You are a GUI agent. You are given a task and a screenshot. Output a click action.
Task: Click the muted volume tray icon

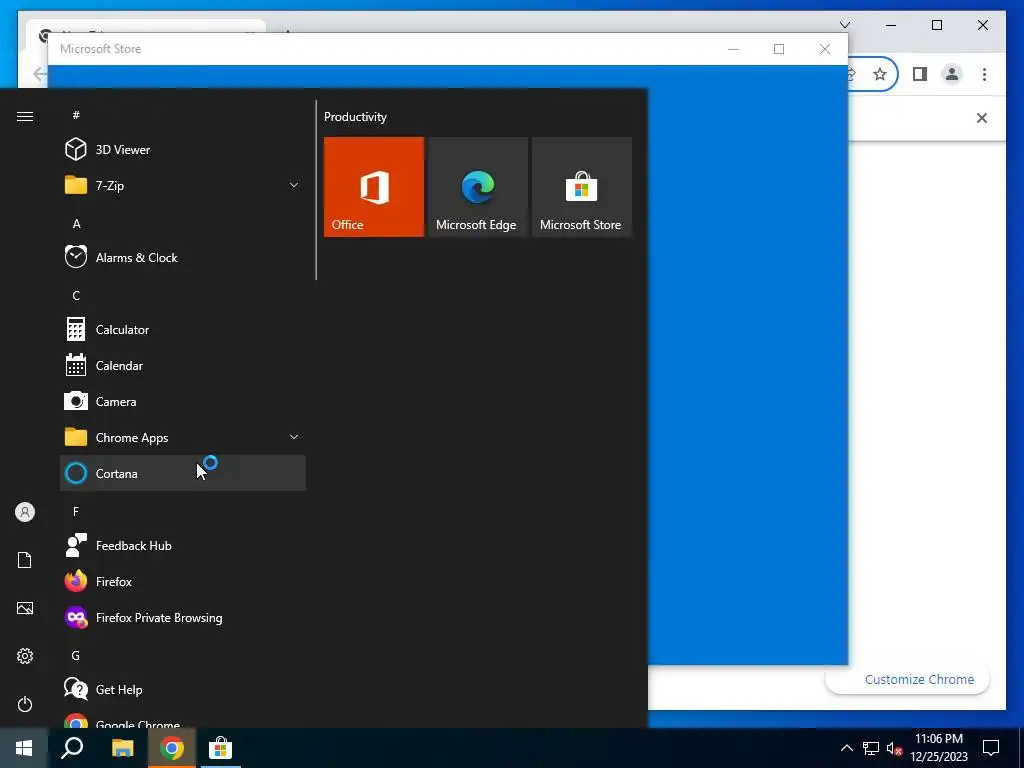coord(894,748)
